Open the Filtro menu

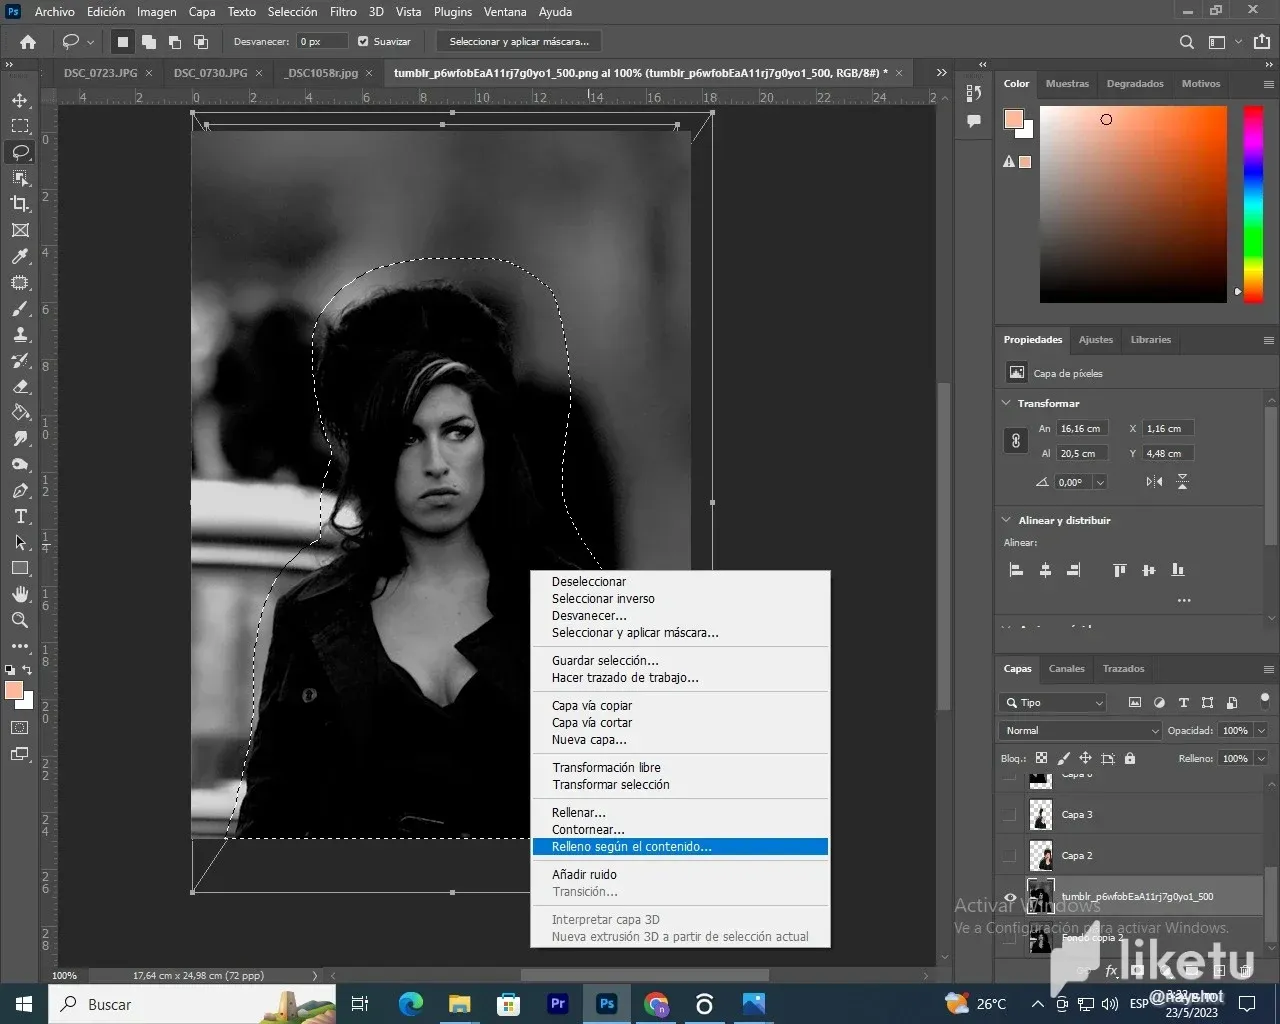[x=343, y=12]
